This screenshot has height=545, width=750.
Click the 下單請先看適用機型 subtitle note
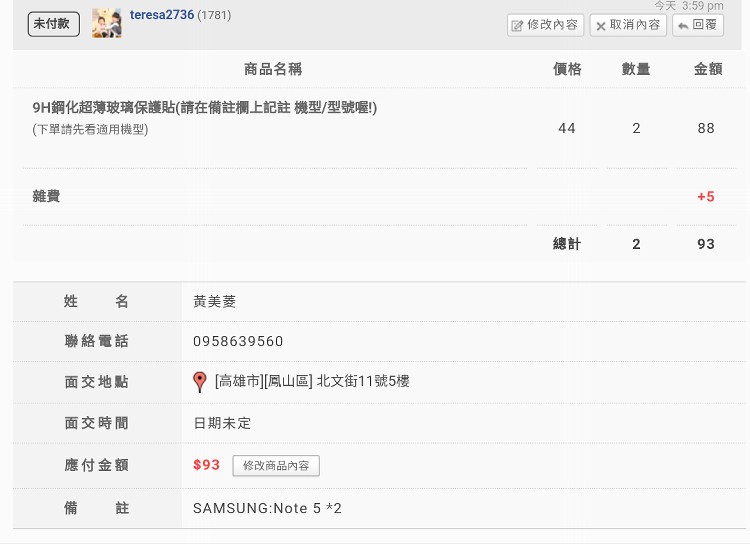pos(90,129)
